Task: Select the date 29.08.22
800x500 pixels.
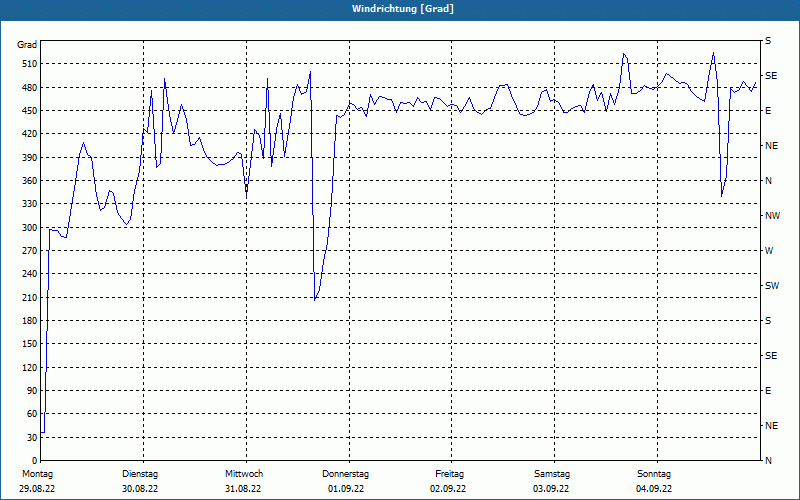Action: click(37, 489)
